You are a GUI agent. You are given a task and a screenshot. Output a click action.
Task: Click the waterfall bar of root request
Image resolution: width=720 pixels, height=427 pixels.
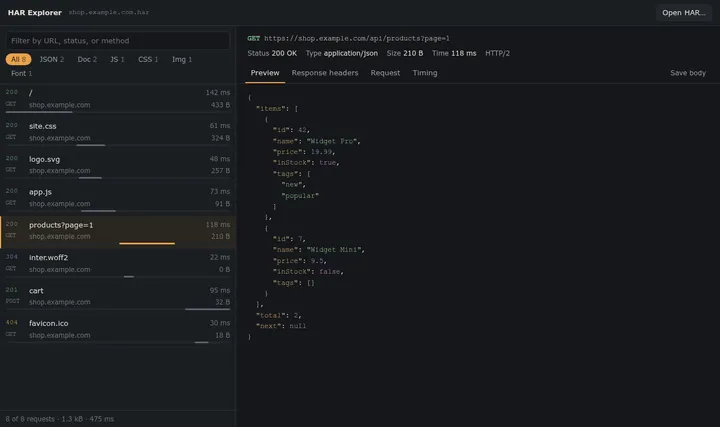(x=39, y=112)
